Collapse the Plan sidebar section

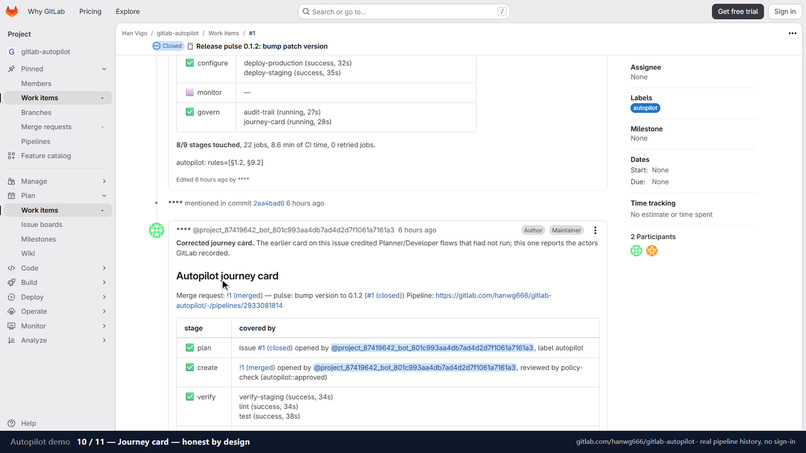tap(104, 195)
